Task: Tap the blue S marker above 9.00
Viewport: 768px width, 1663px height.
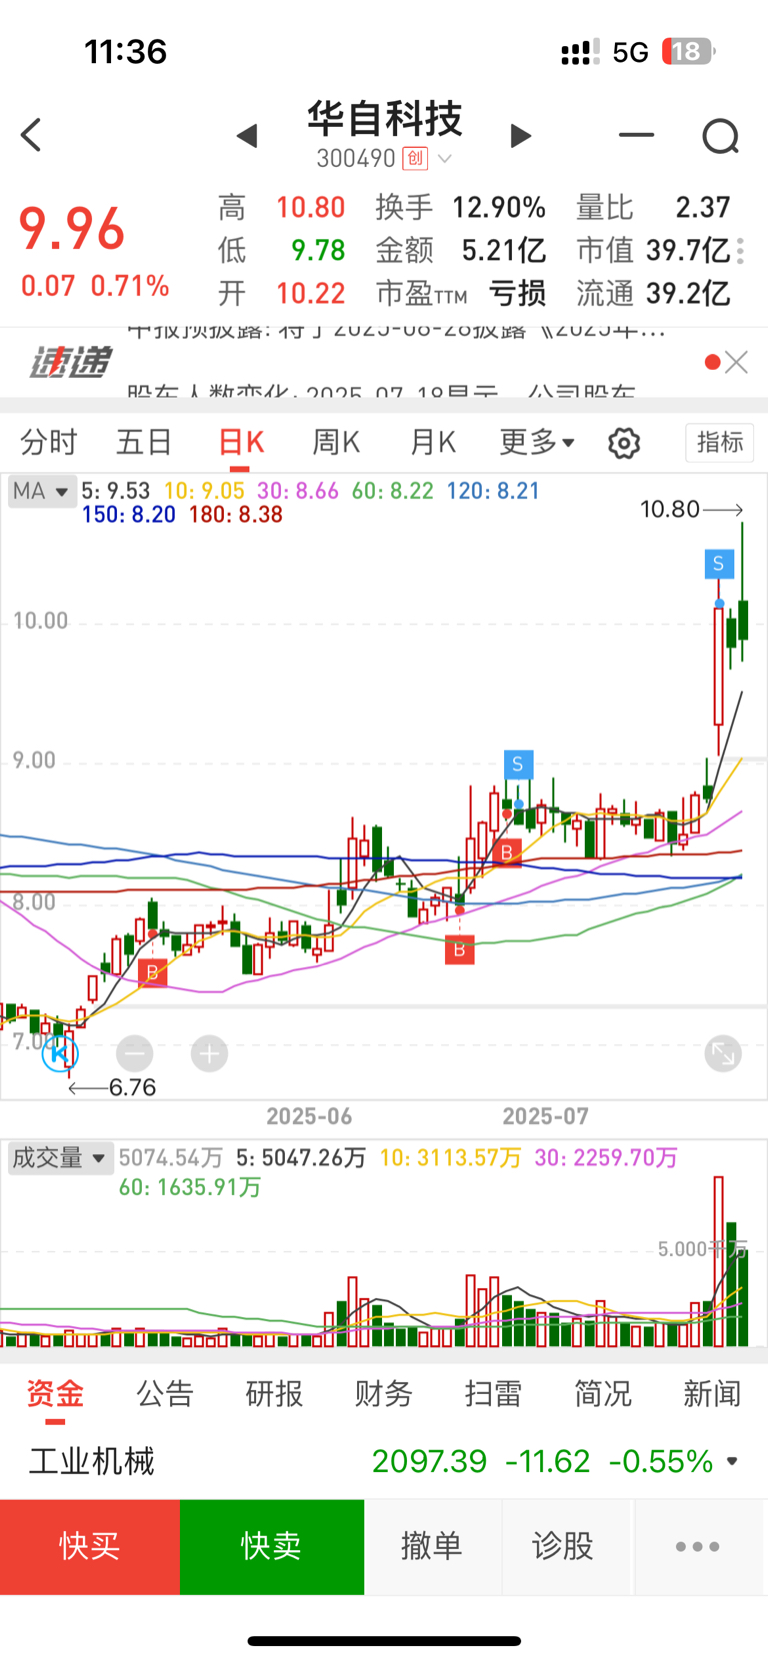Action: (x=517, y=765)
